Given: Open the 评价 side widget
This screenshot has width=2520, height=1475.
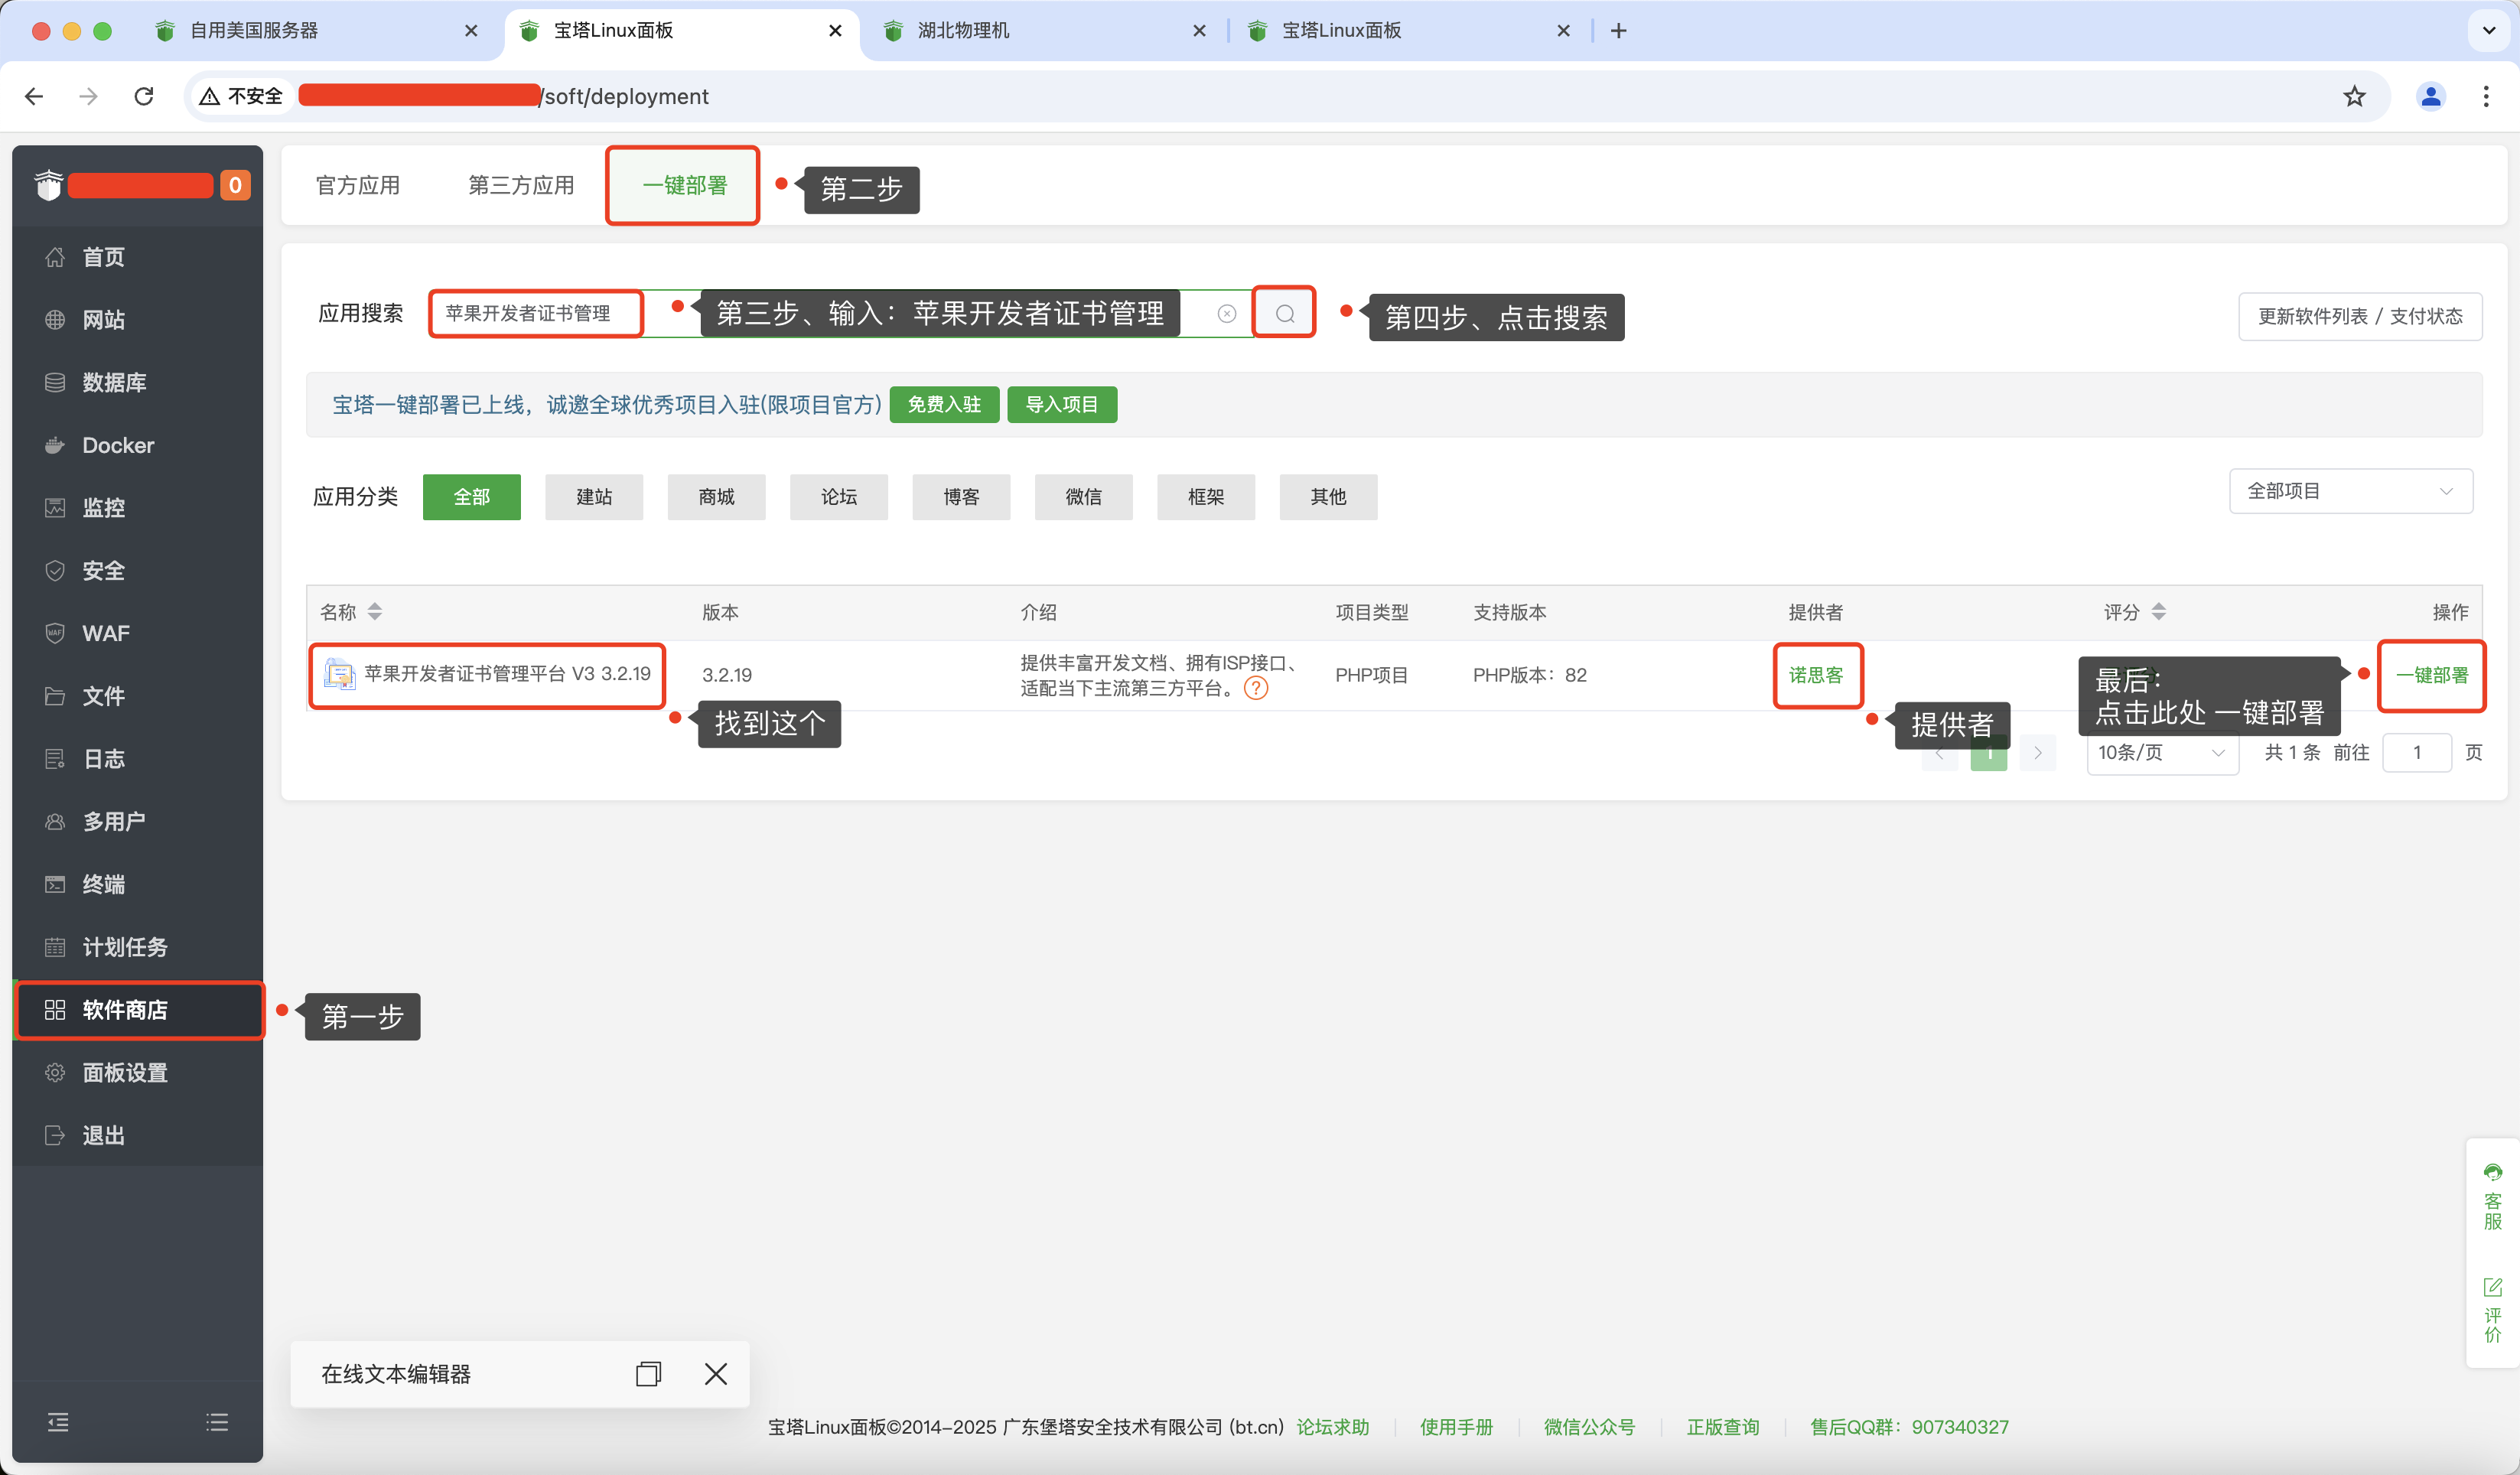Looking at the screenshot, I should (x=2493, y=1311).
